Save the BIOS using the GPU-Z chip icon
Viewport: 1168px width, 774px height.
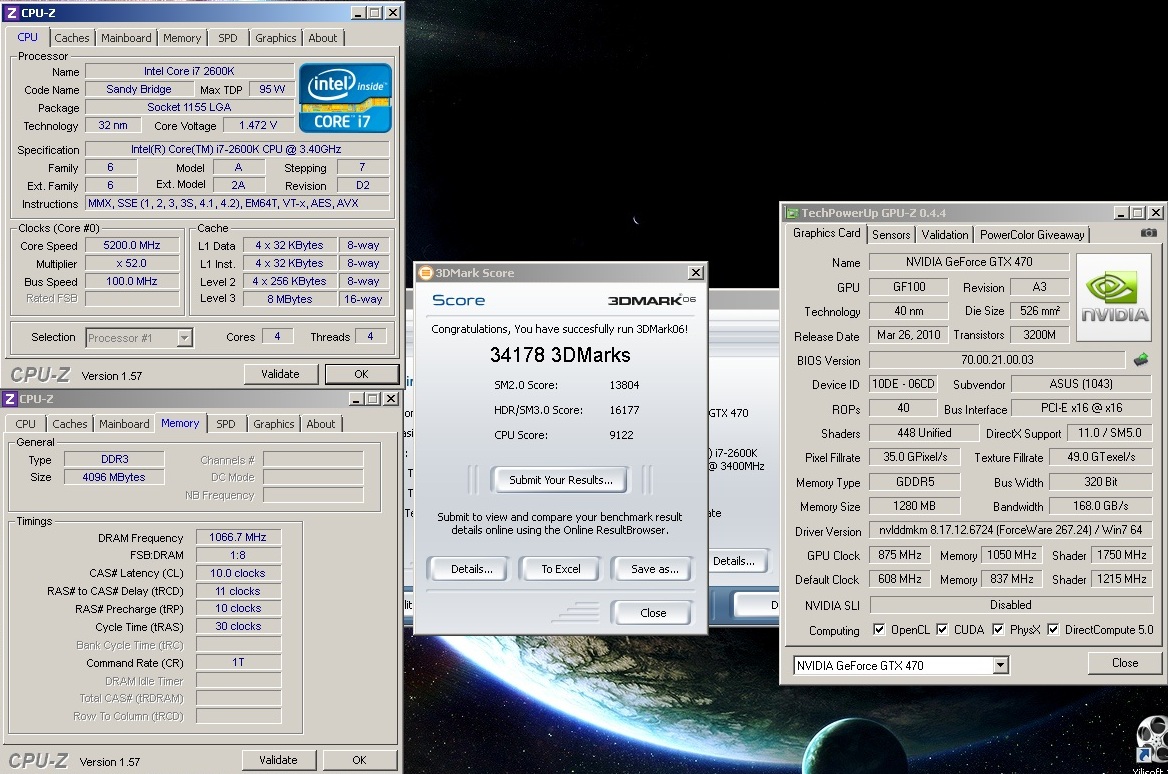tap(1140, 361)
